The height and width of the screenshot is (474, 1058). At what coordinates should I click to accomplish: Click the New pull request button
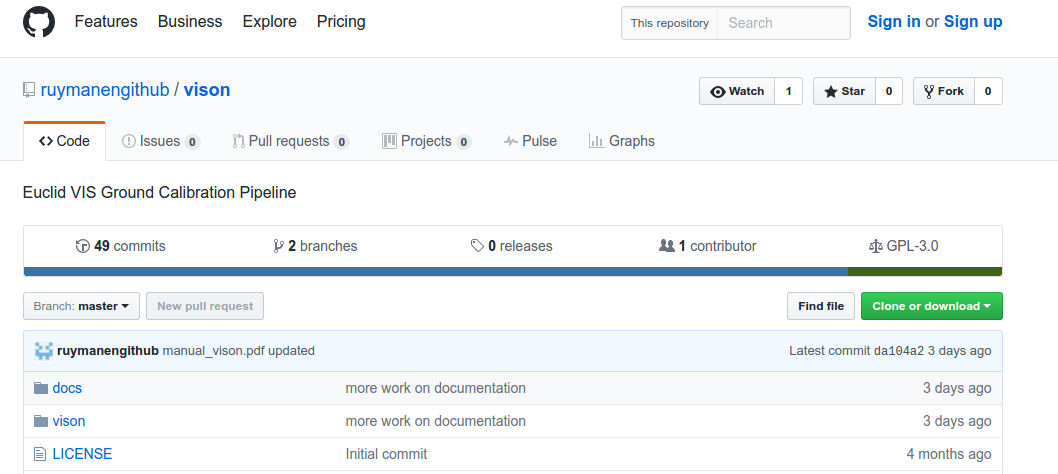click(x=205, y=306)
